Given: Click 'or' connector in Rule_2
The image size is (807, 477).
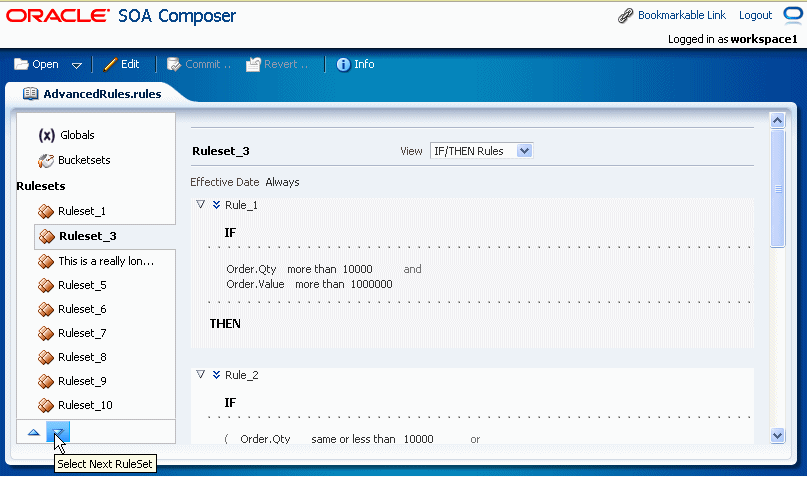Looking at the screenshot, I should click(x=475, y=439).
